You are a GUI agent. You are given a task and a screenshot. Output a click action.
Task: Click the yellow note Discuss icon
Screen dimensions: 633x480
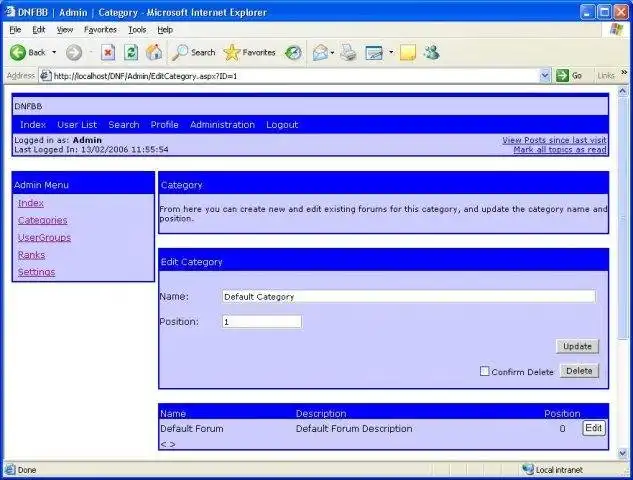[x=408, y=53]
